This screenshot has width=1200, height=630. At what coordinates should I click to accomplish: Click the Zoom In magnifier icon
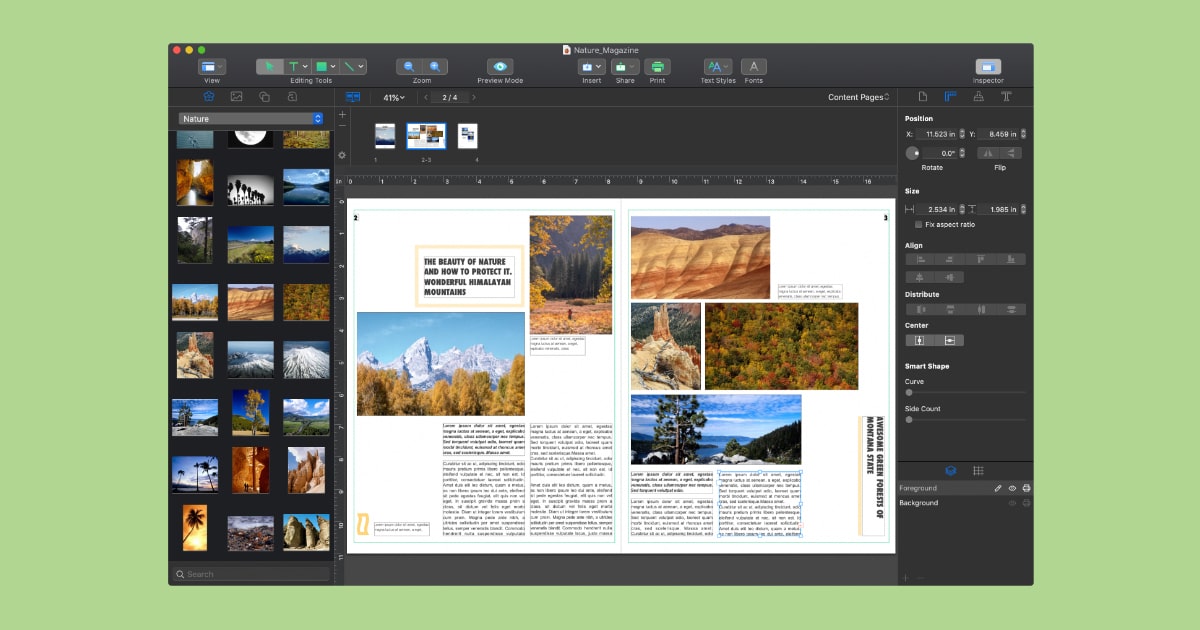tap(437, 65)
